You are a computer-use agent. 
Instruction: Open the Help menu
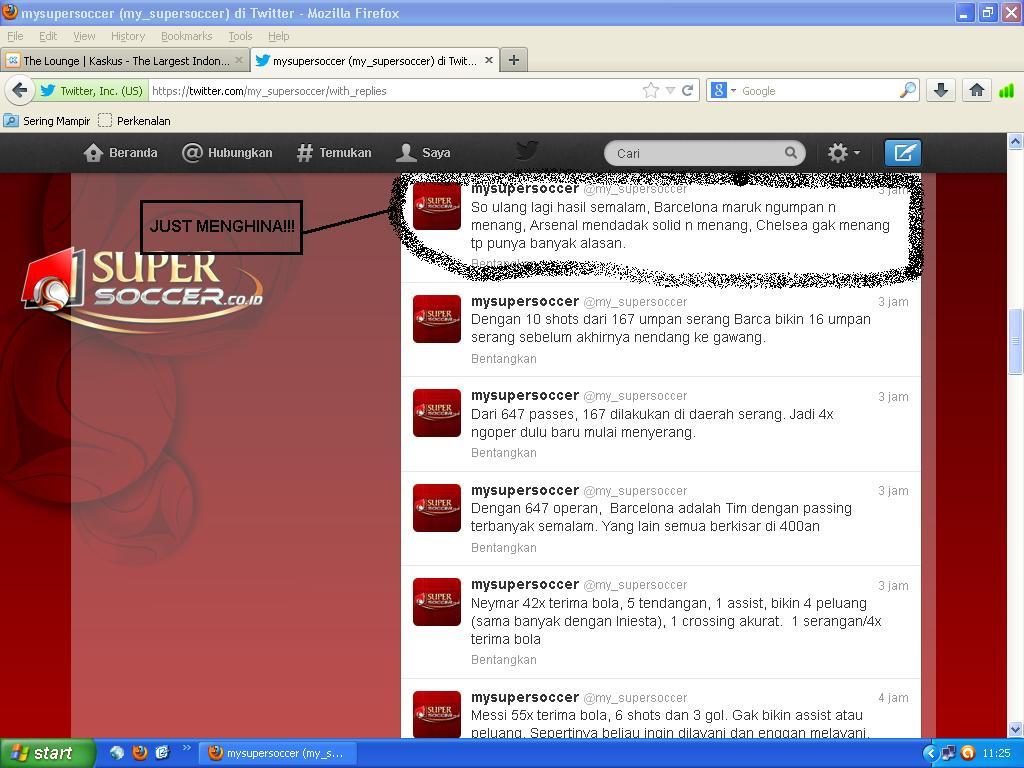point(278,36)
